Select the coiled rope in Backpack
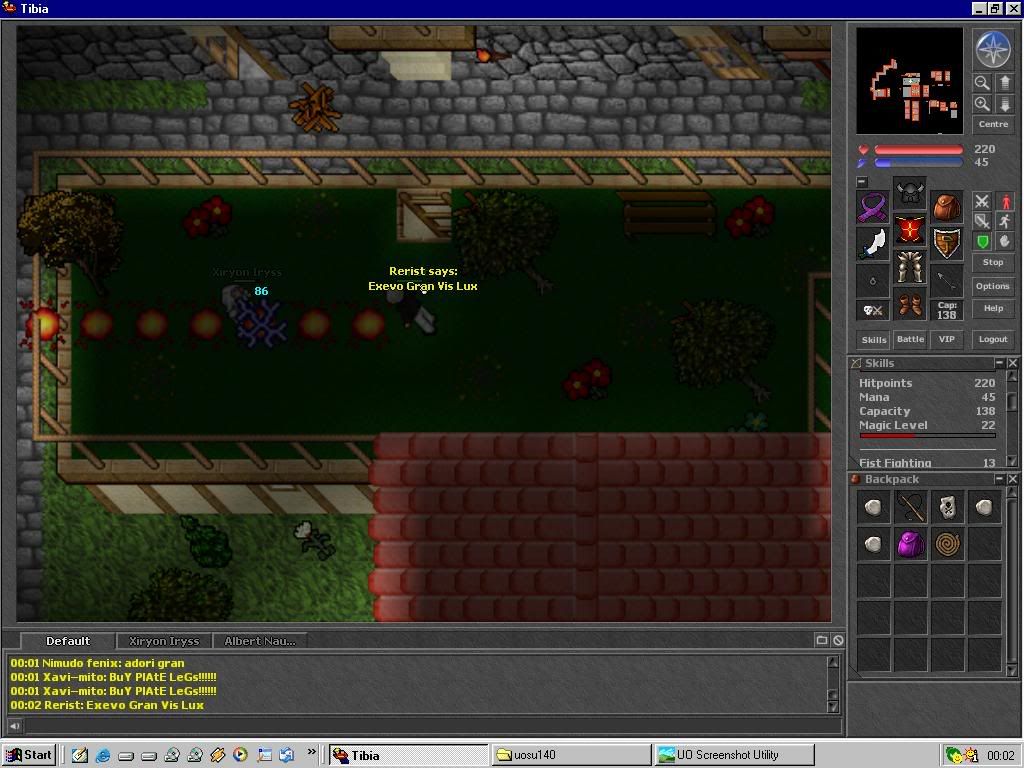1024x768 pixels. (947, 544)
